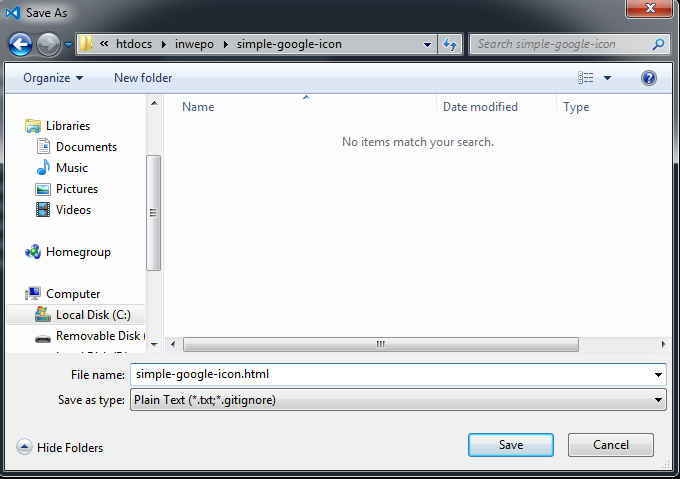
Task: Open the Organize menu
Action: (x=53, y=78)
